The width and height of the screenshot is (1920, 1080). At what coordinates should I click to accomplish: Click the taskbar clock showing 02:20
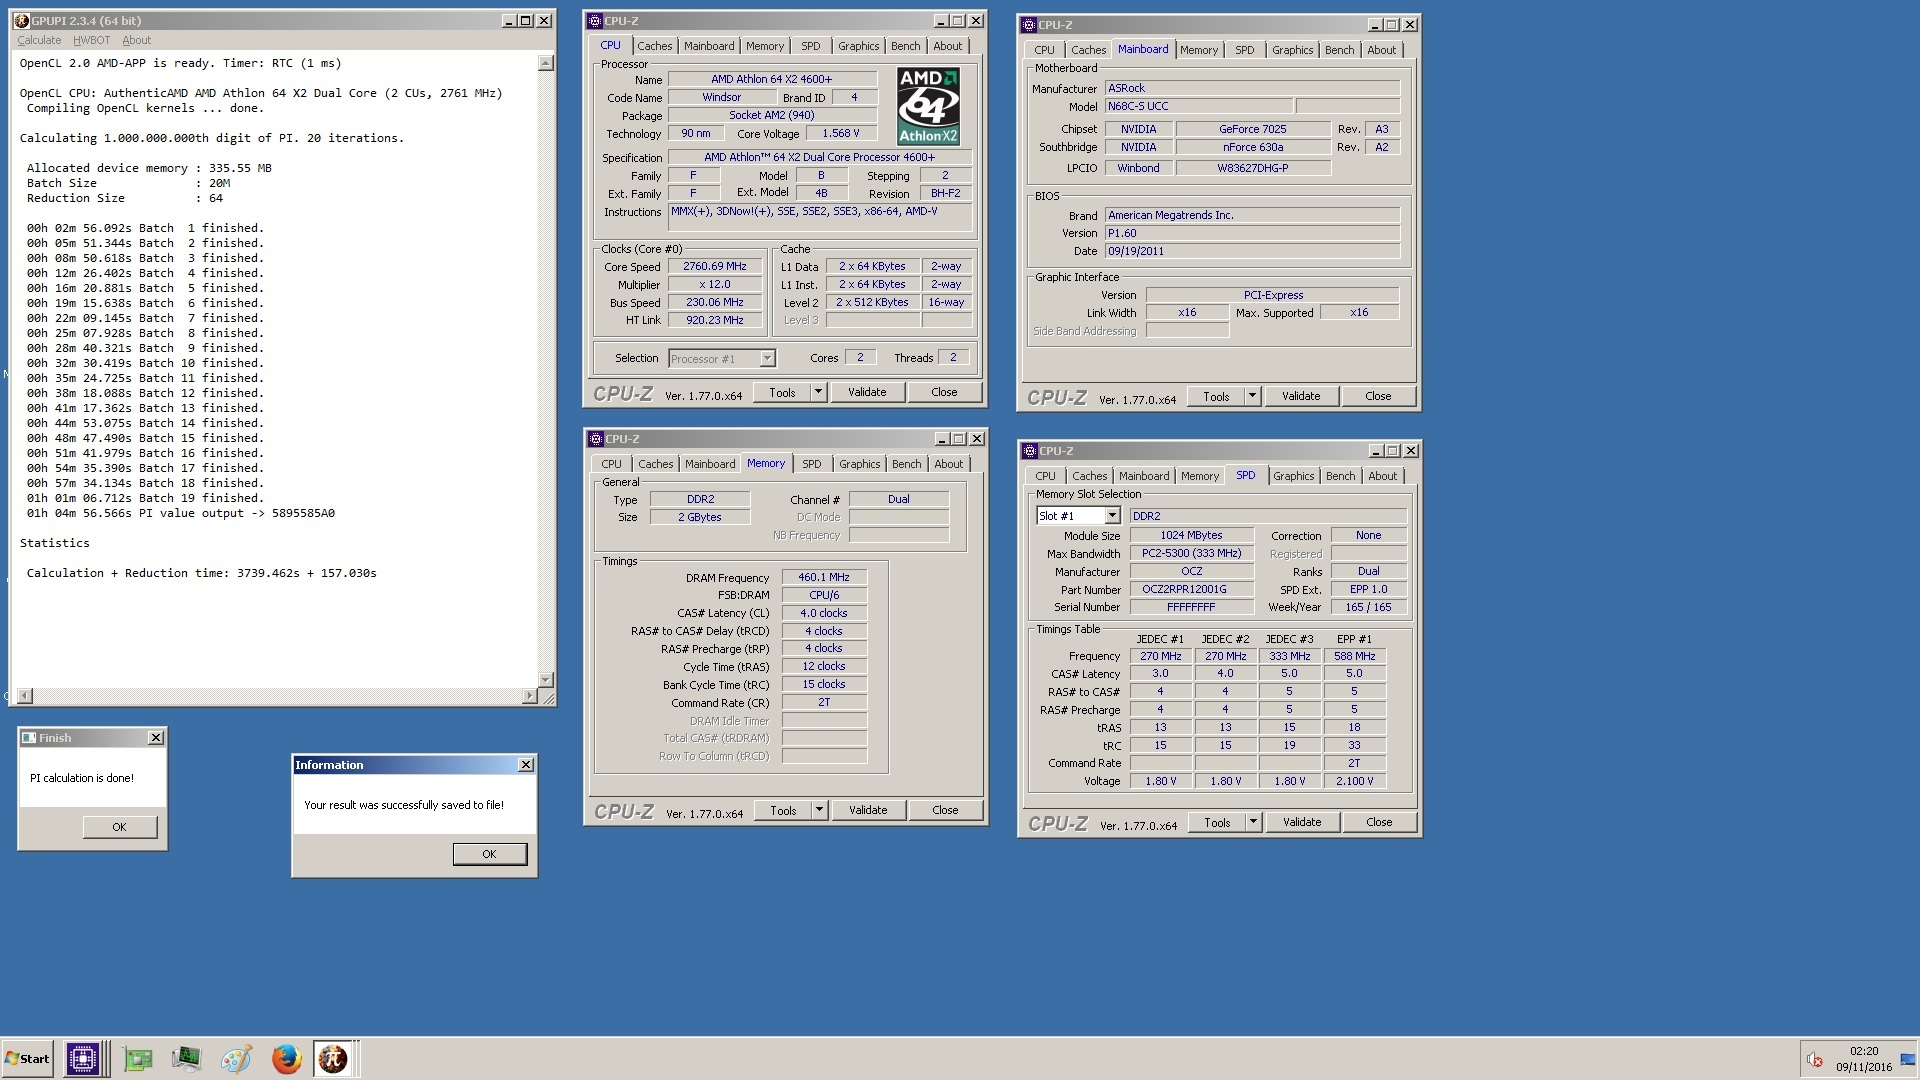point(1864,1051)
